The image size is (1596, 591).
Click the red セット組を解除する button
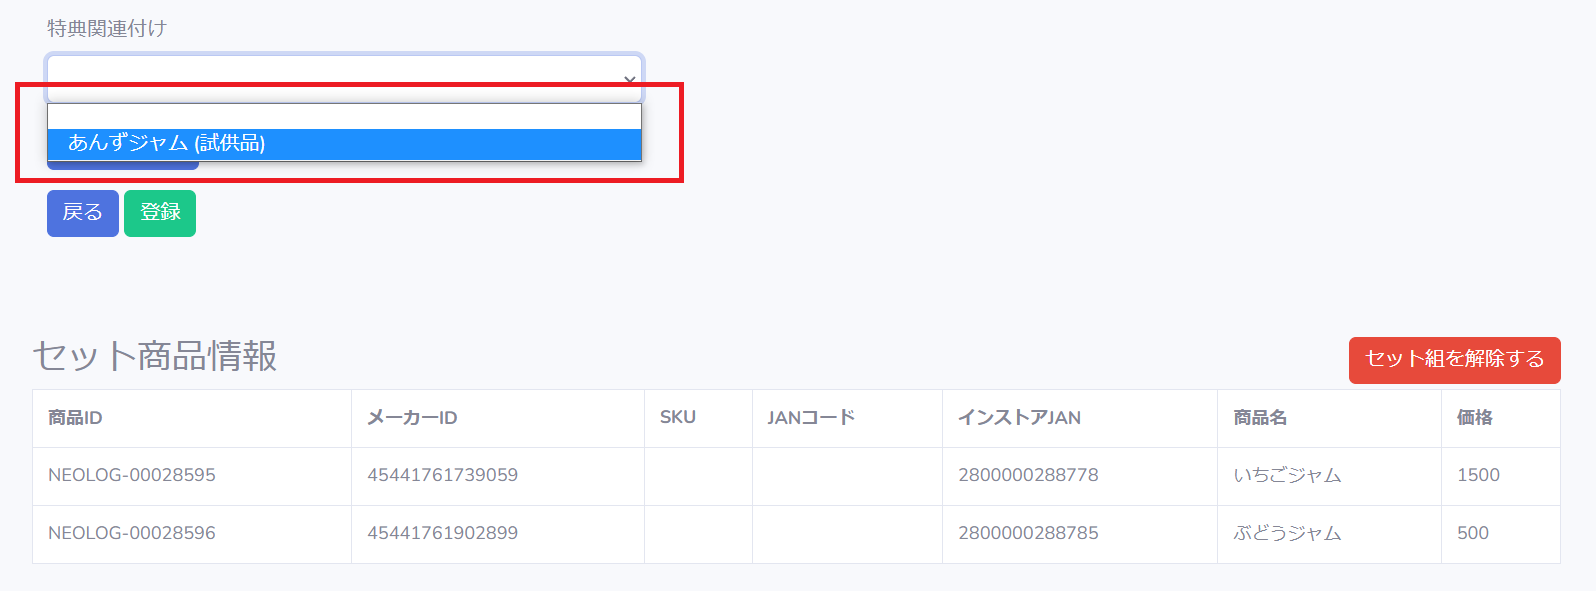(1454, 360)
